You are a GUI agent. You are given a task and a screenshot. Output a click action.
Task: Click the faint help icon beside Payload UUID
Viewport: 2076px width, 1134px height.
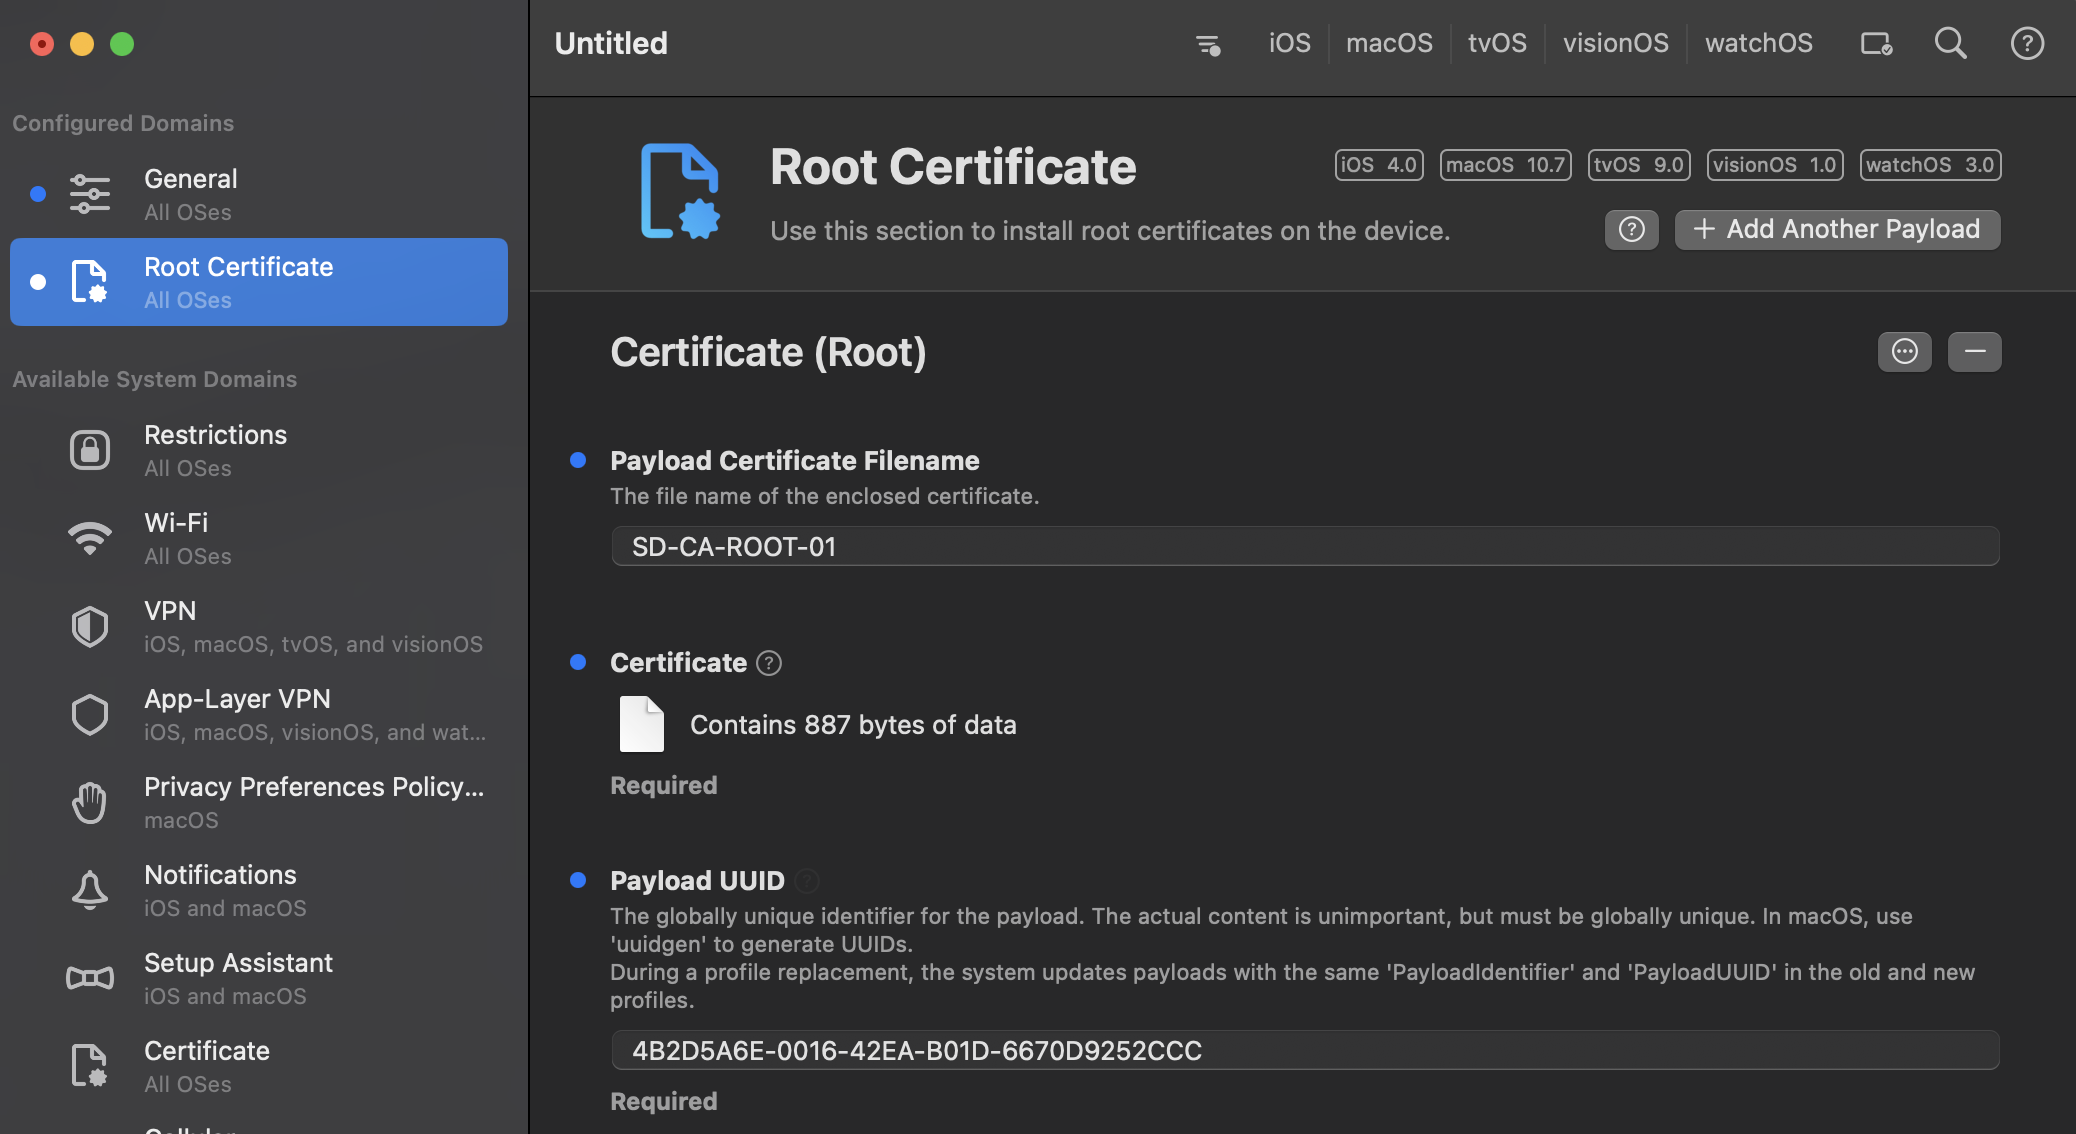coord(807,881)
